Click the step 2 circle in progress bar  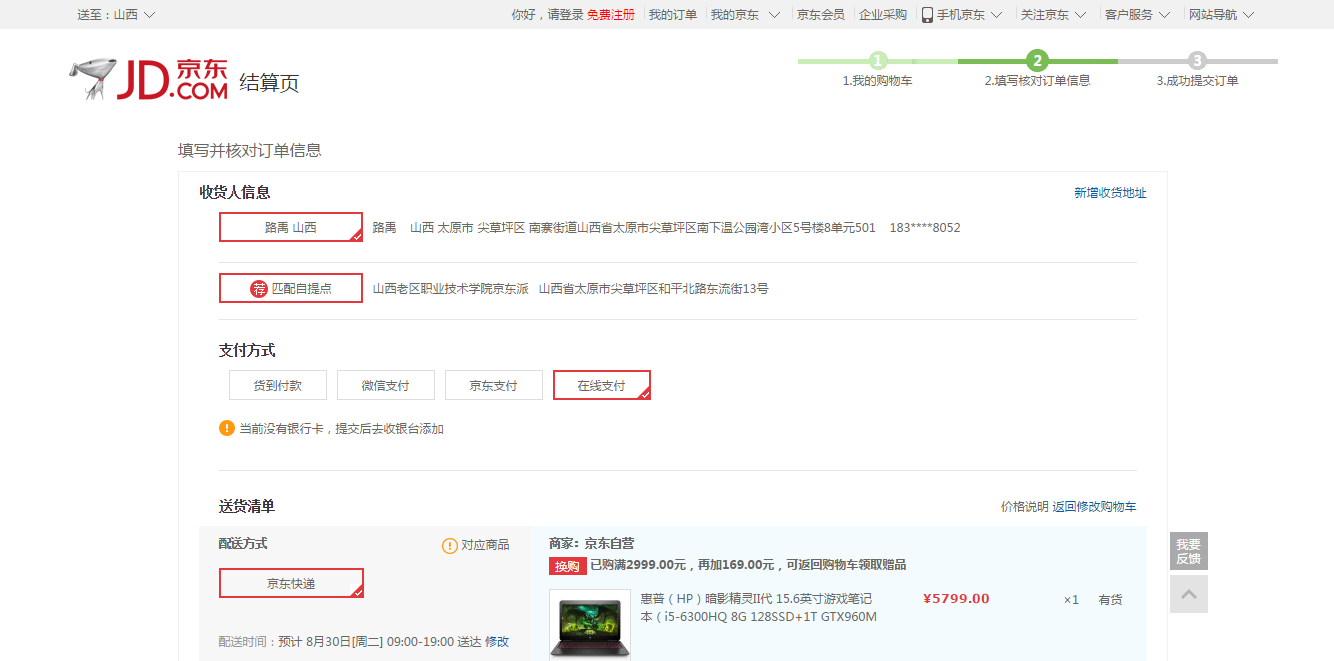click(x=1037, y=61)
